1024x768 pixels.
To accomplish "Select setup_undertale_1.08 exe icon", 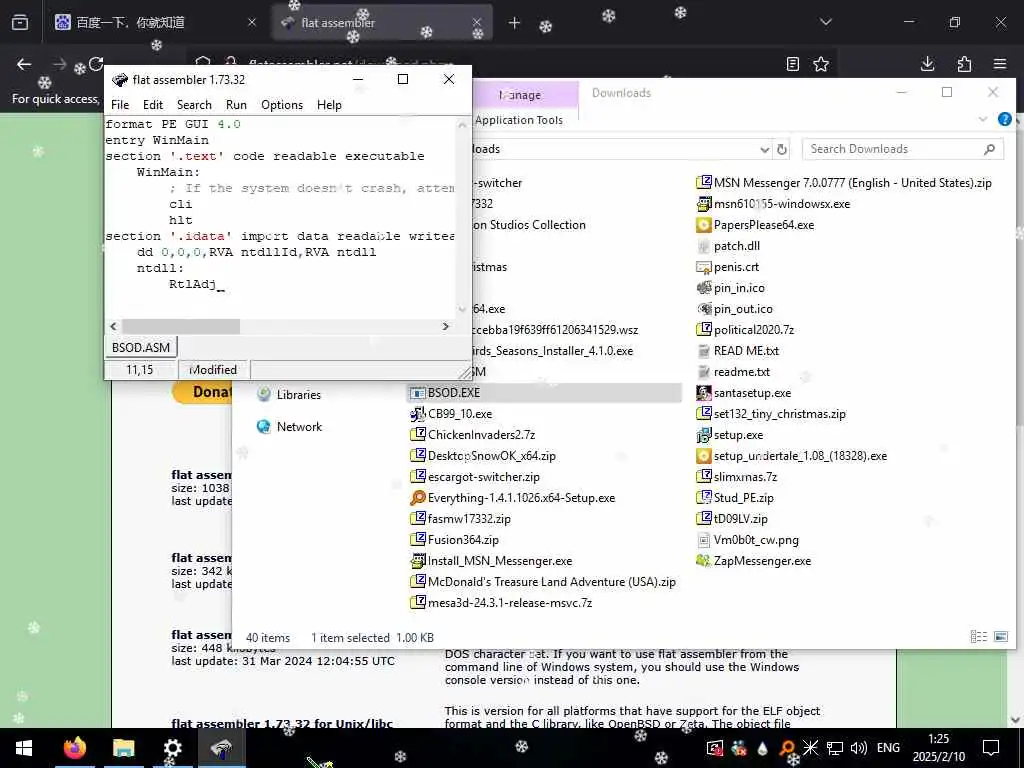I will [703, 456].
